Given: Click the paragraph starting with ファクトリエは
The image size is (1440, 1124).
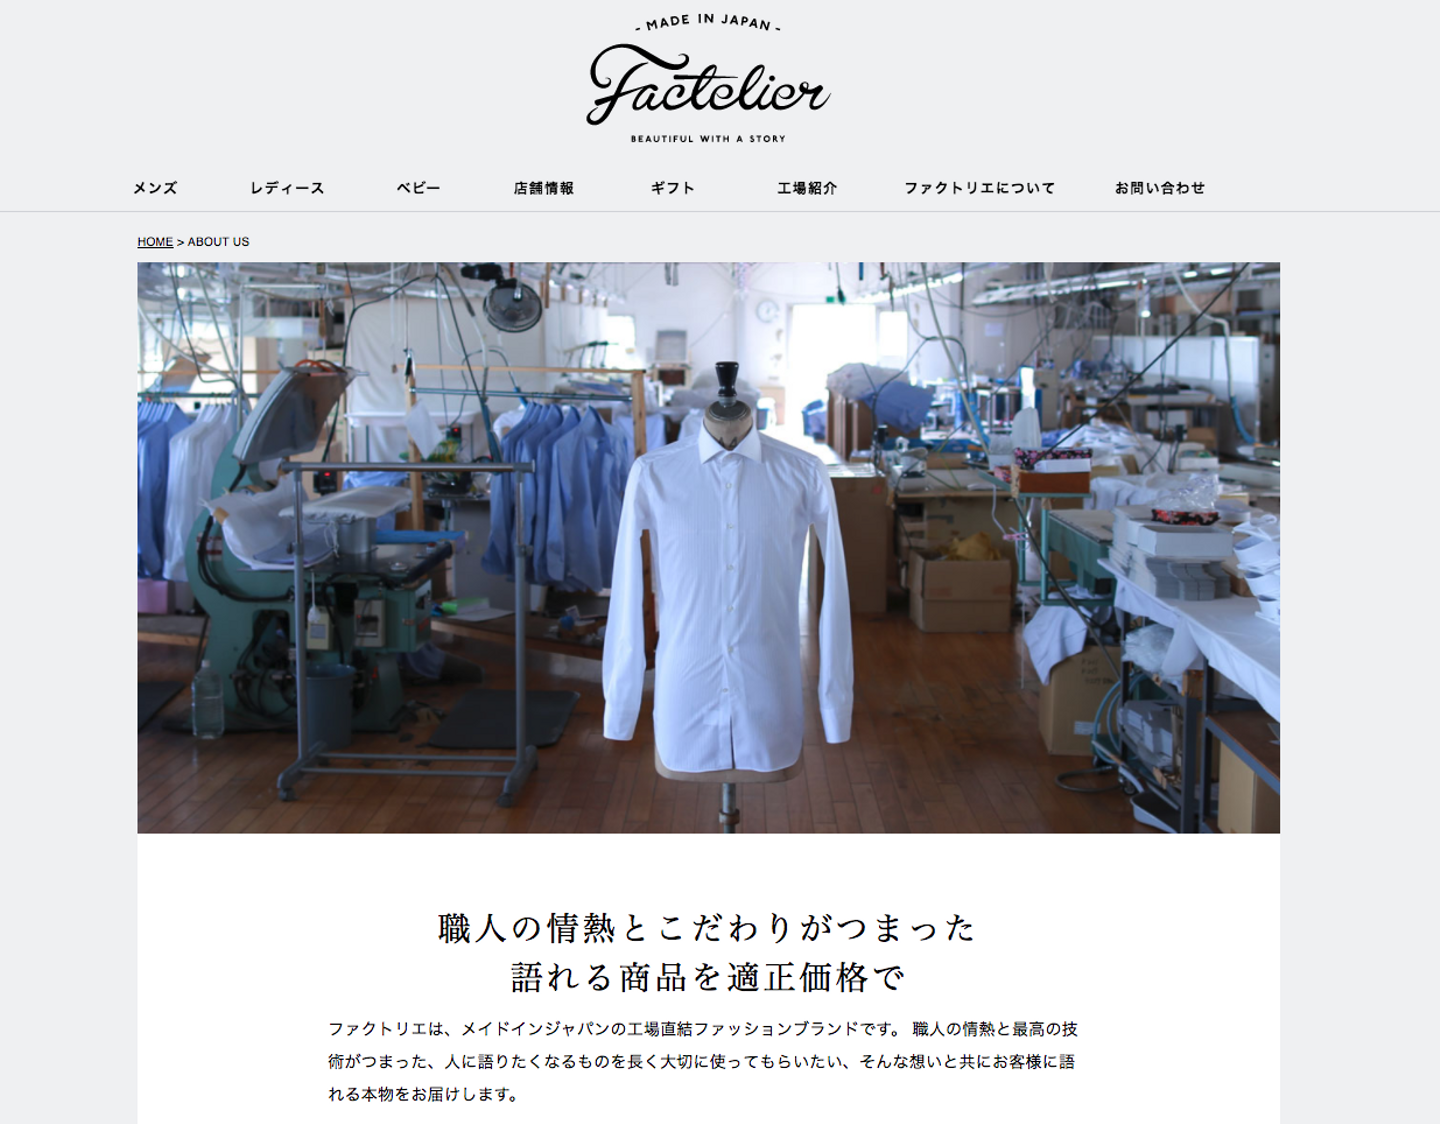Looking at the screenshot, I should [703, 1061].
